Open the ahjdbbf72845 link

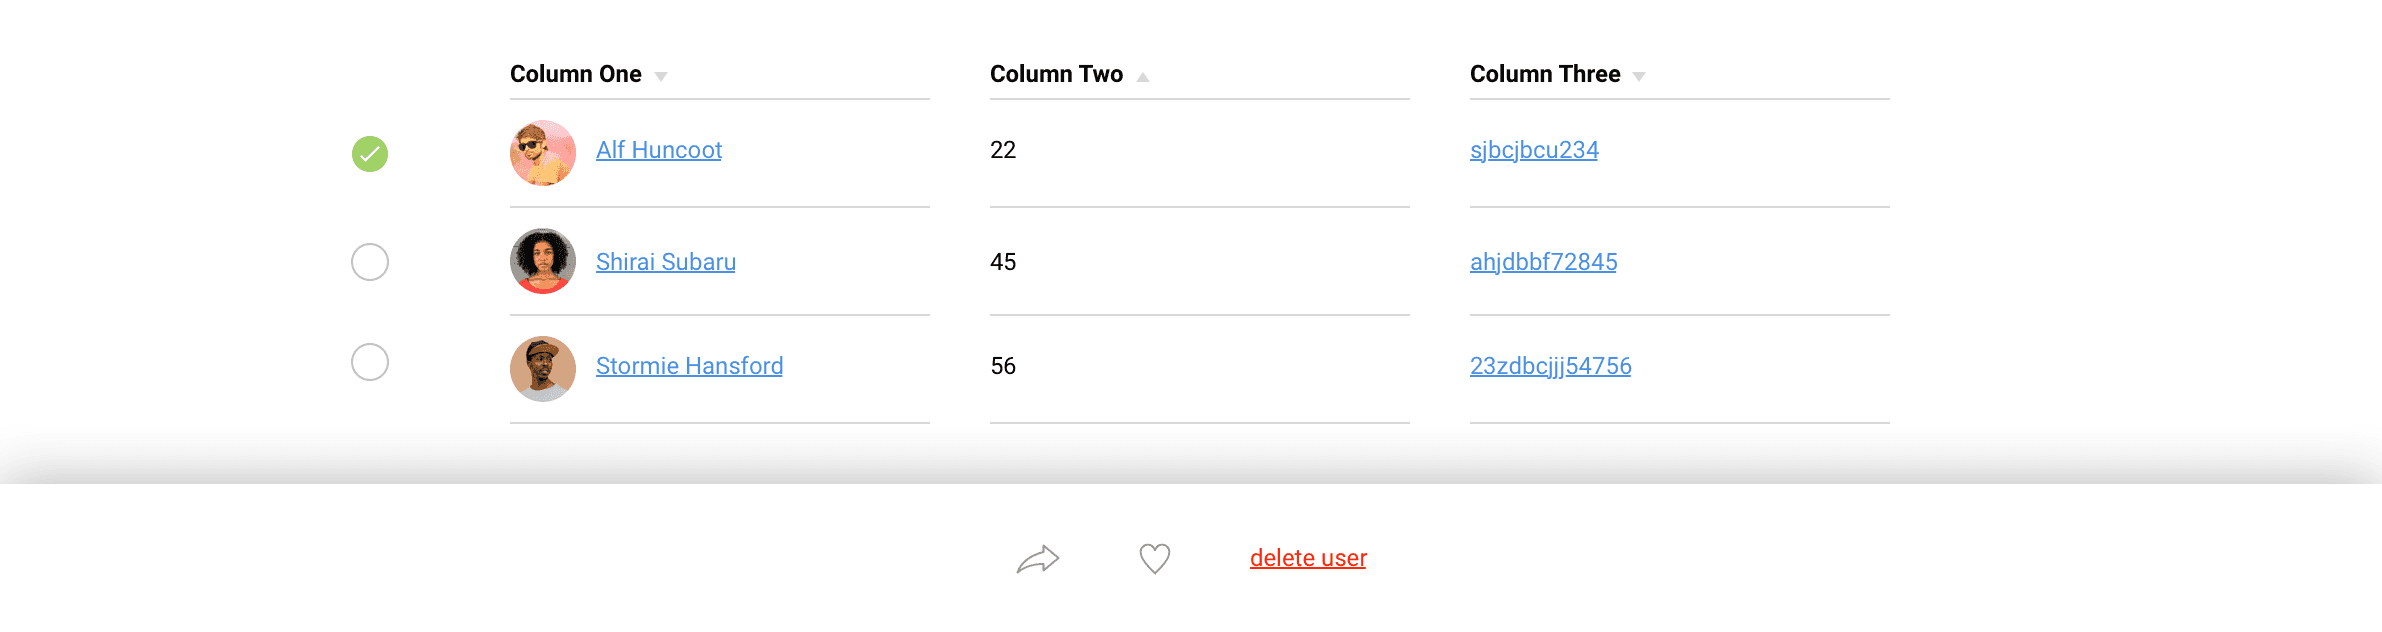tap(1543, 262)
